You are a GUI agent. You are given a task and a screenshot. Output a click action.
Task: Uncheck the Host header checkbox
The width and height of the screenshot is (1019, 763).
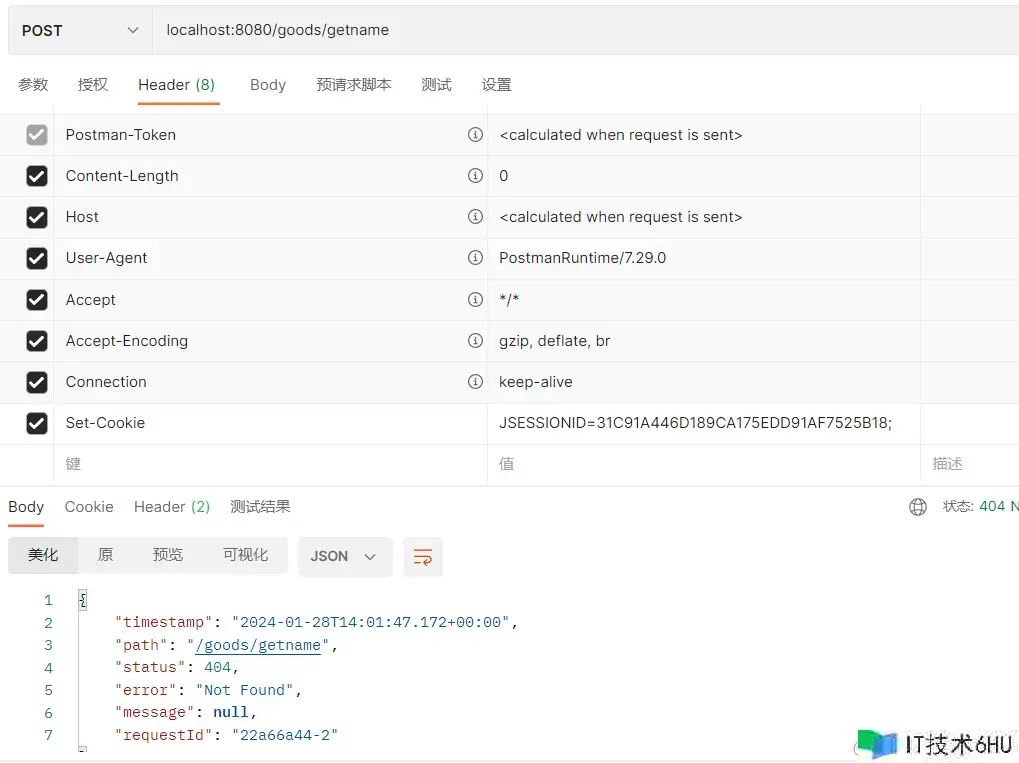click(37, 217)
